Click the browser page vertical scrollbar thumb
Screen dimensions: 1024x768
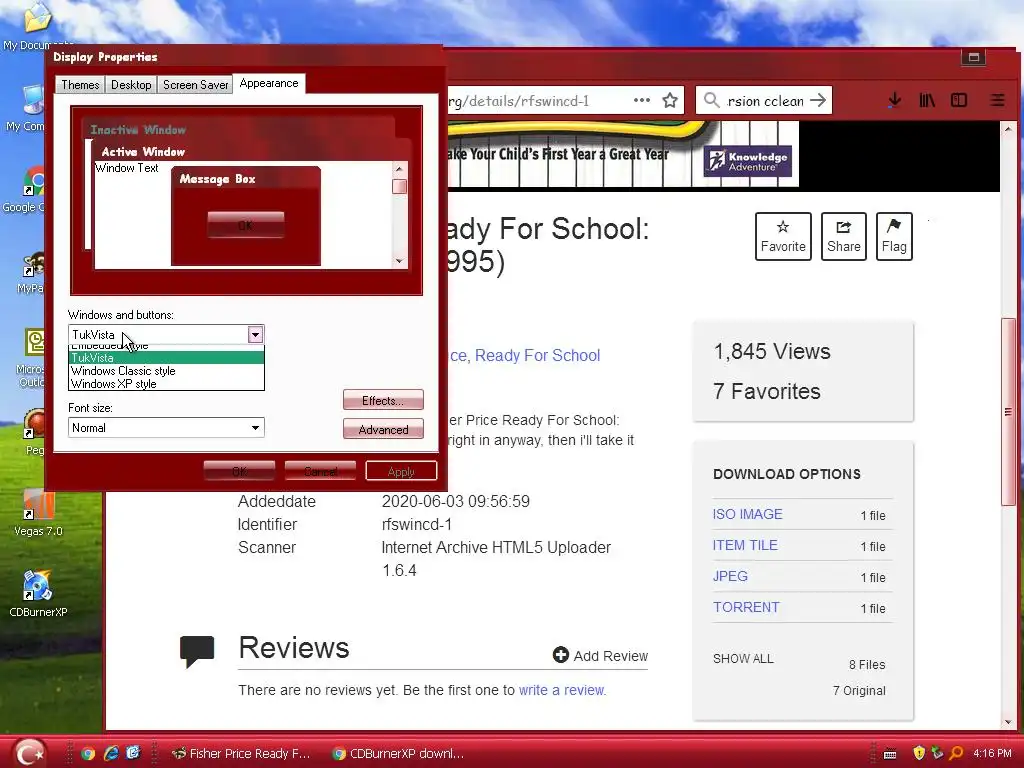[1008, 411]
